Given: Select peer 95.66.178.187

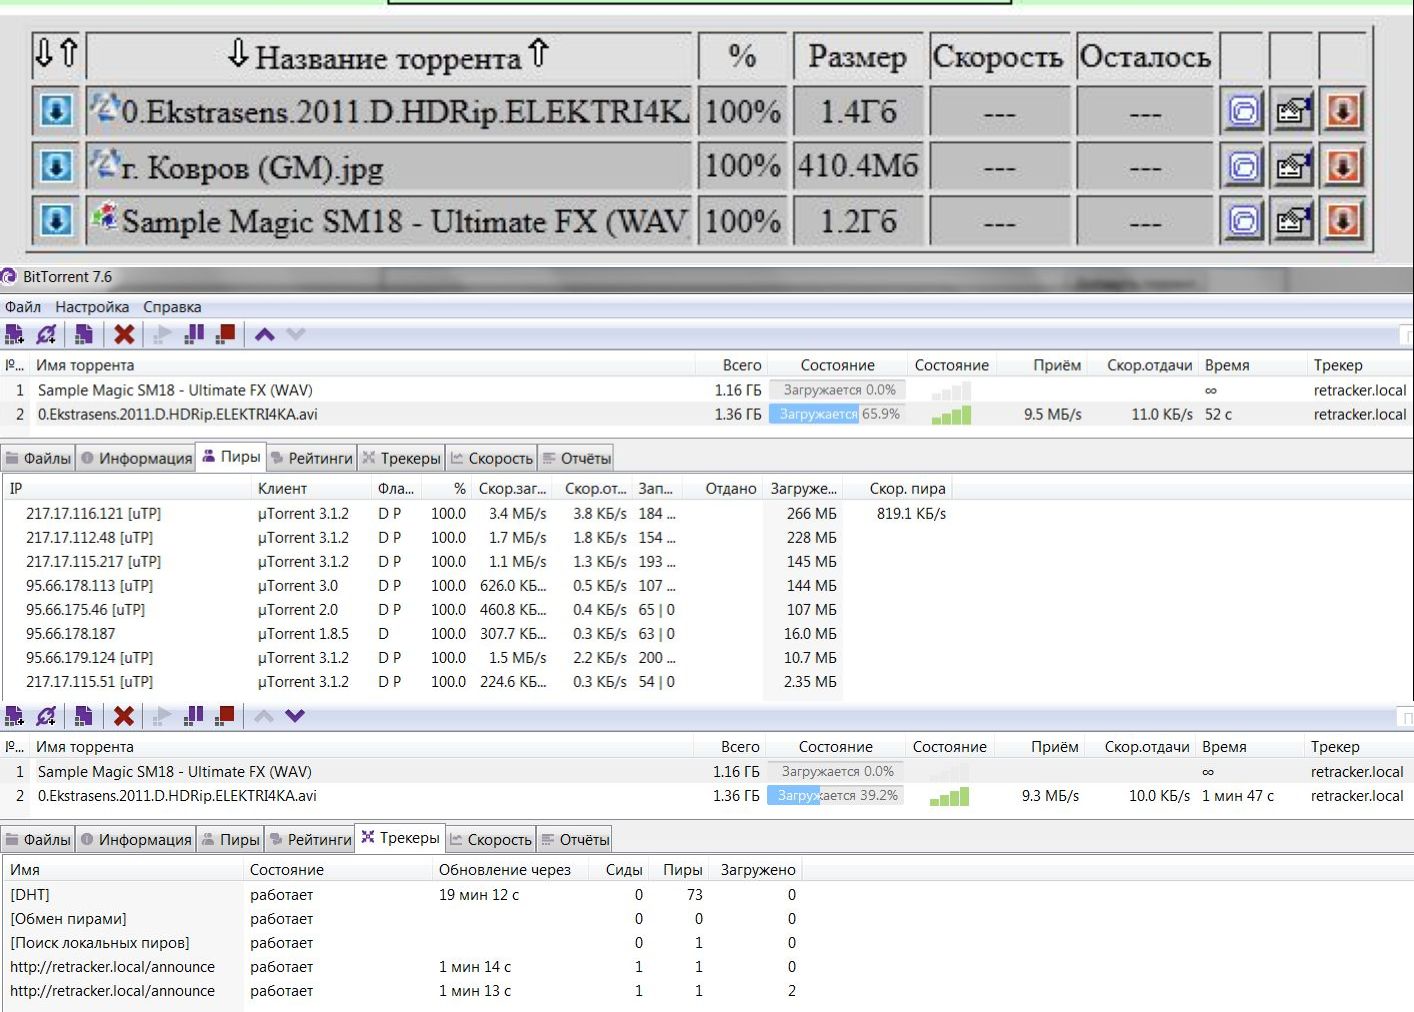Looking at the screenshot, I should coord(478,634).
